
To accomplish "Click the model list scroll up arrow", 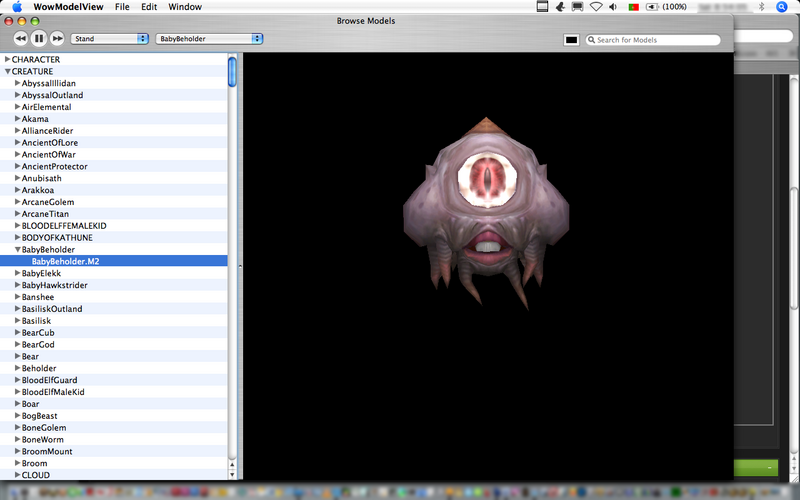I will (232, 465).
